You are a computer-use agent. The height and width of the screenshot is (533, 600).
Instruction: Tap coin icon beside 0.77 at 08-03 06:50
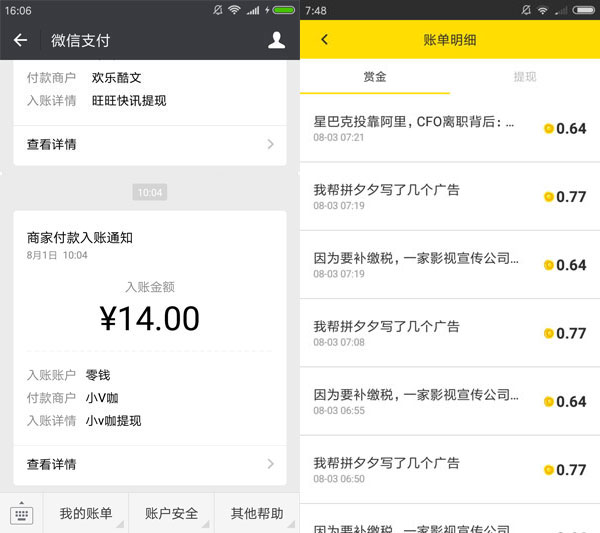point(549,470)
